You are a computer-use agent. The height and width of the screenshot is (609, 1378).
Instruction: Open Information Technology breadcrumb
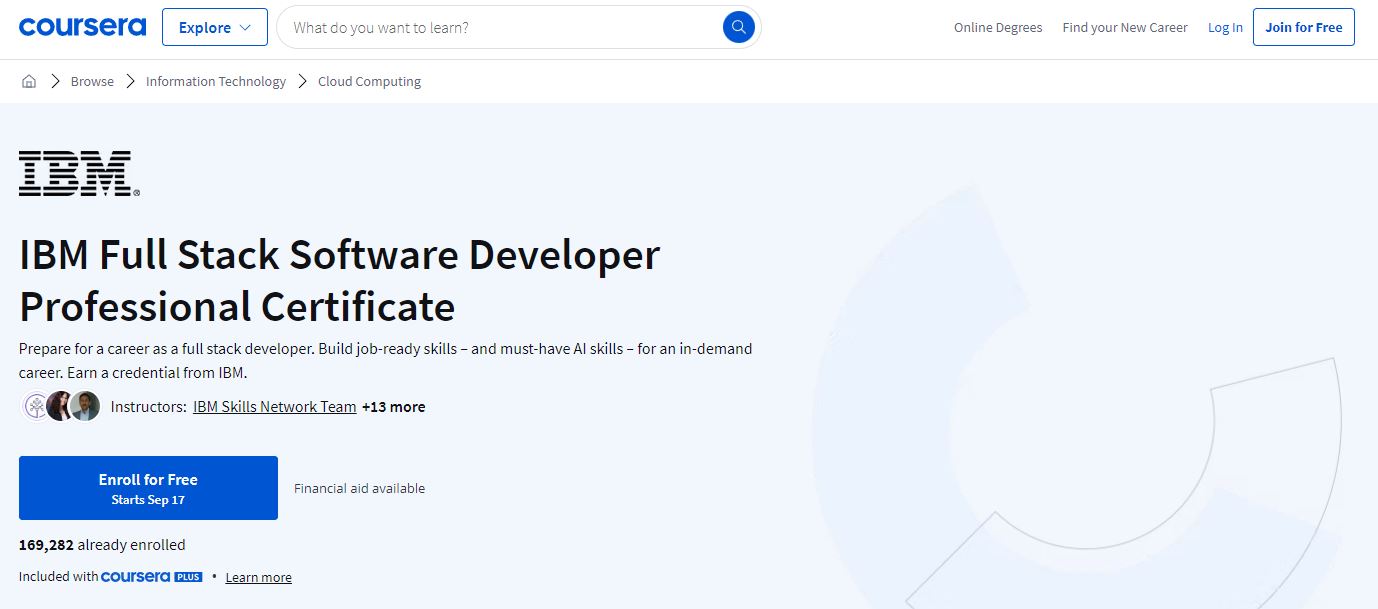coord(216,81)
